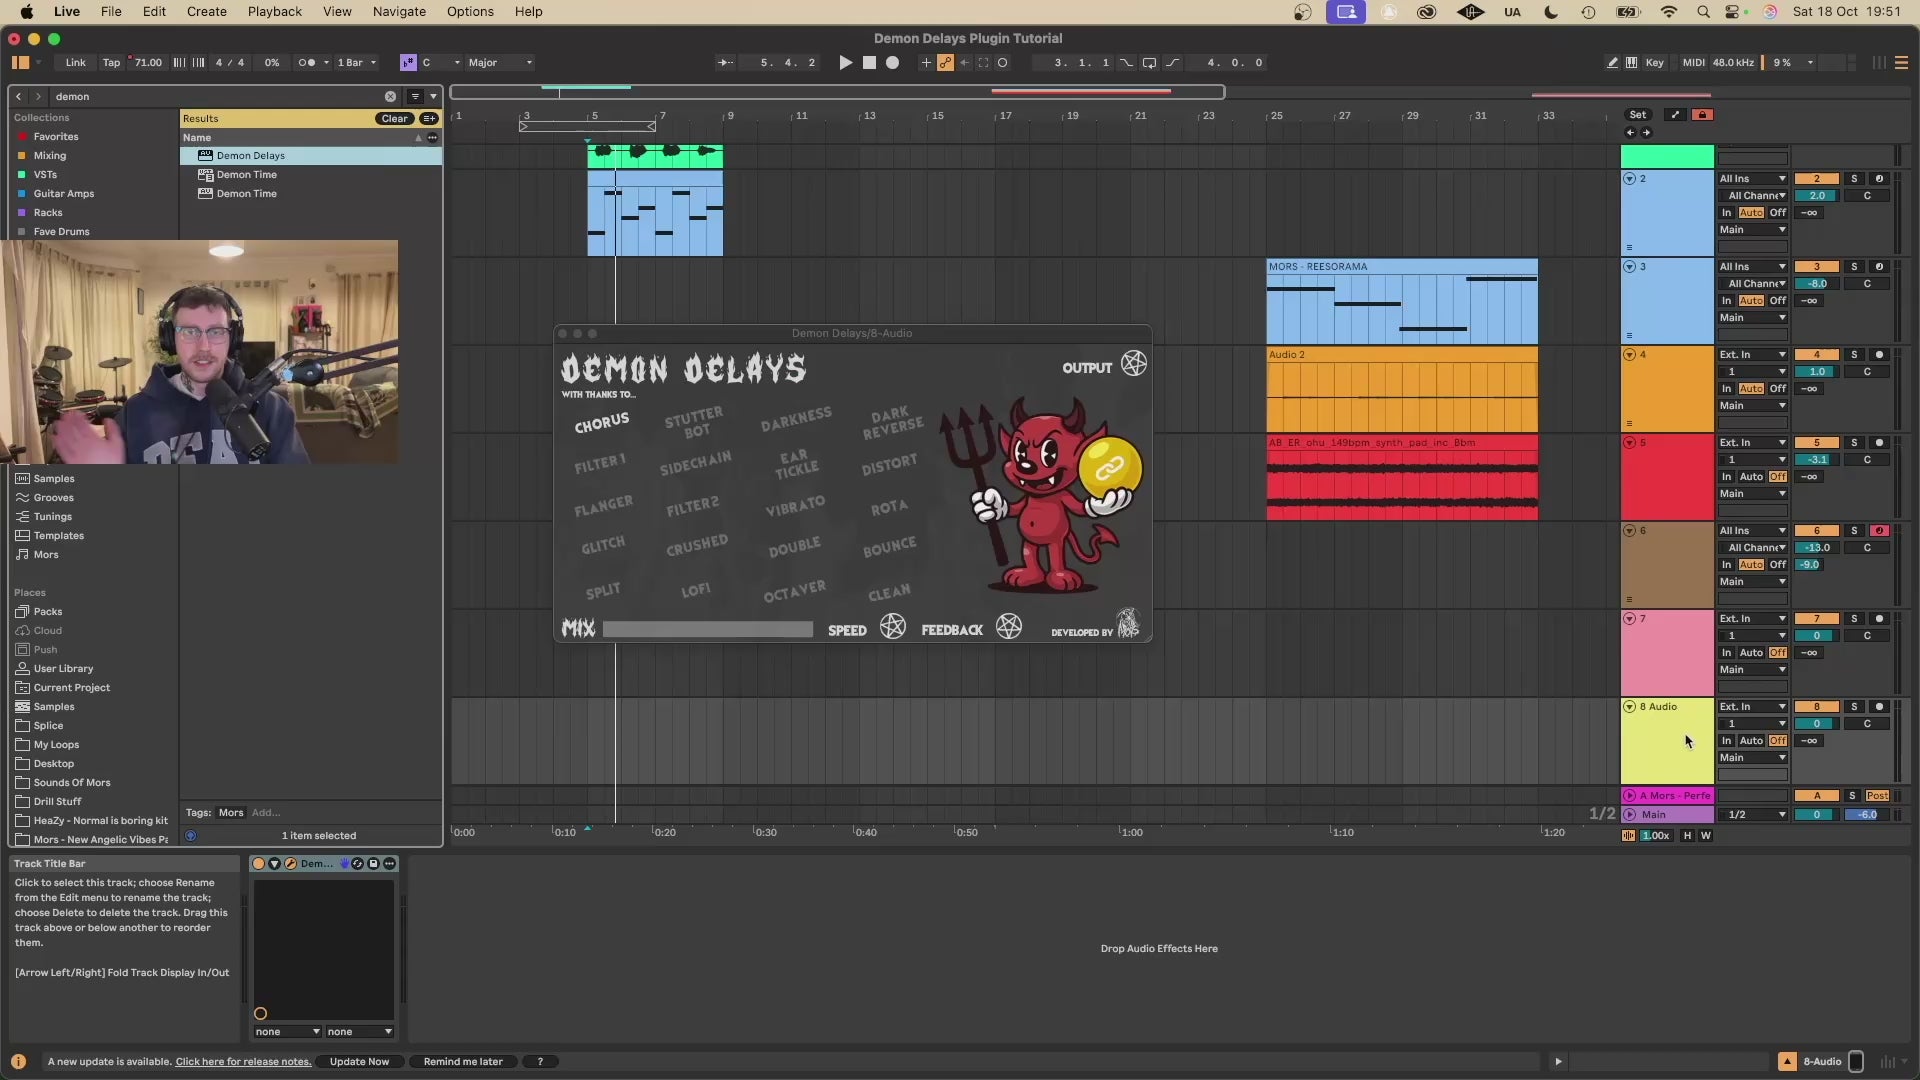1920x1080 pixels.
Task: Click the Update Now button
Action: pos(360,1062)
